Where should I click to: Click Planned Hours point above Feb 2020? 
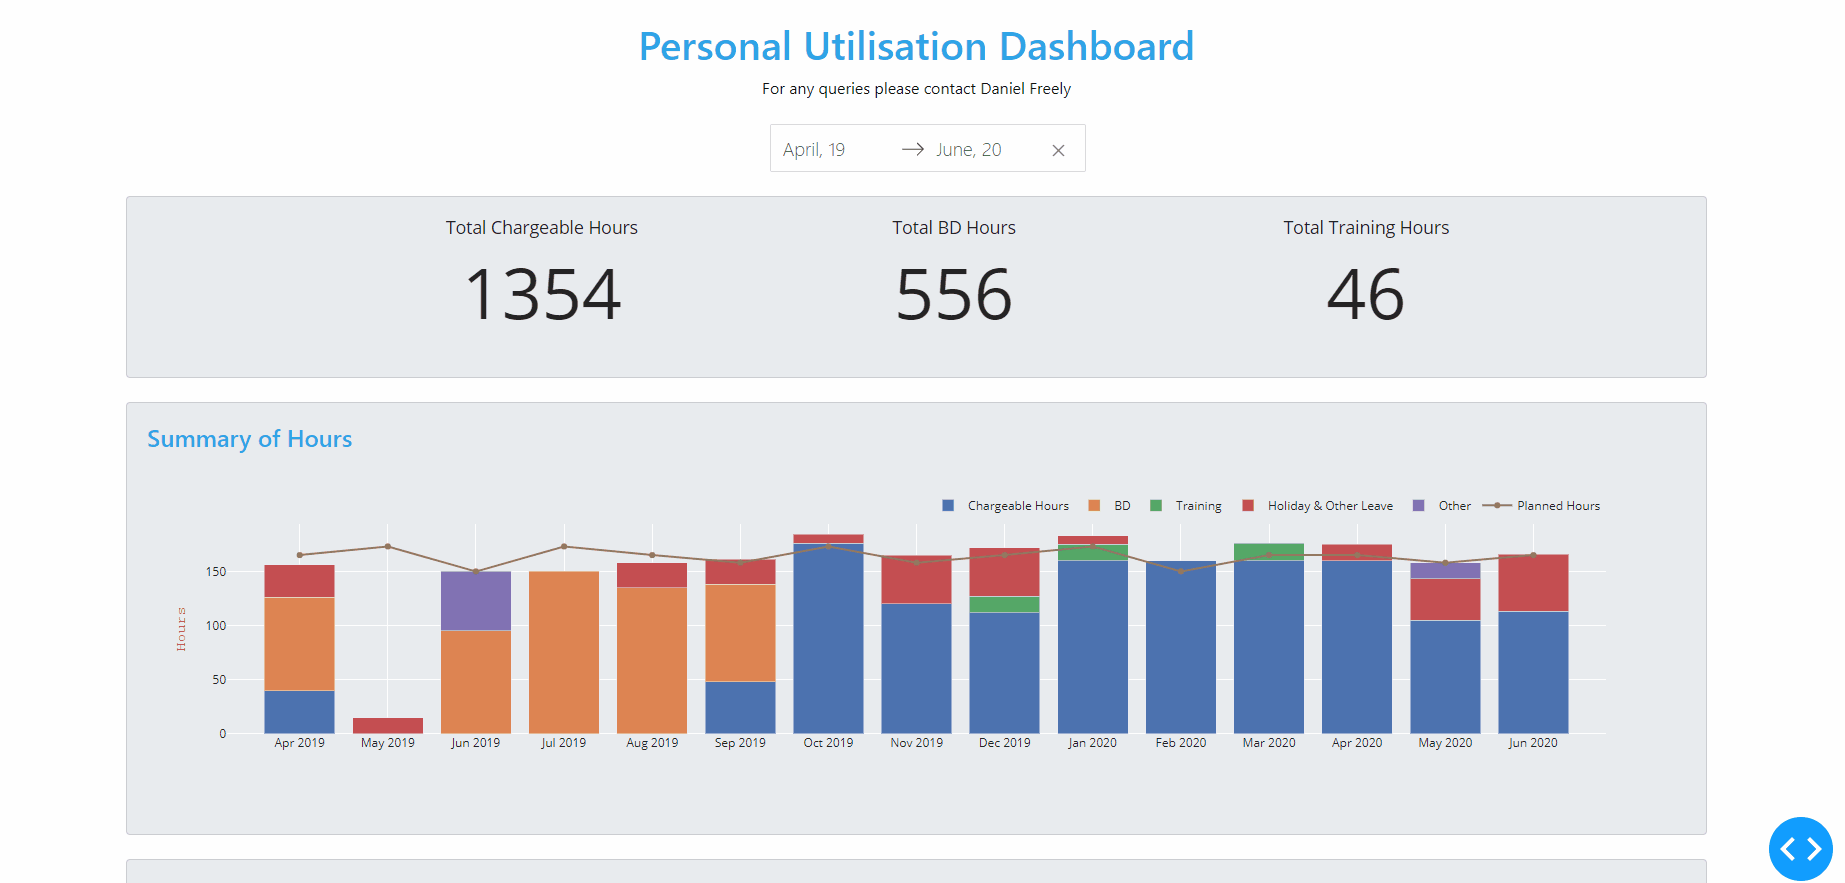[x=1181, y=571]
